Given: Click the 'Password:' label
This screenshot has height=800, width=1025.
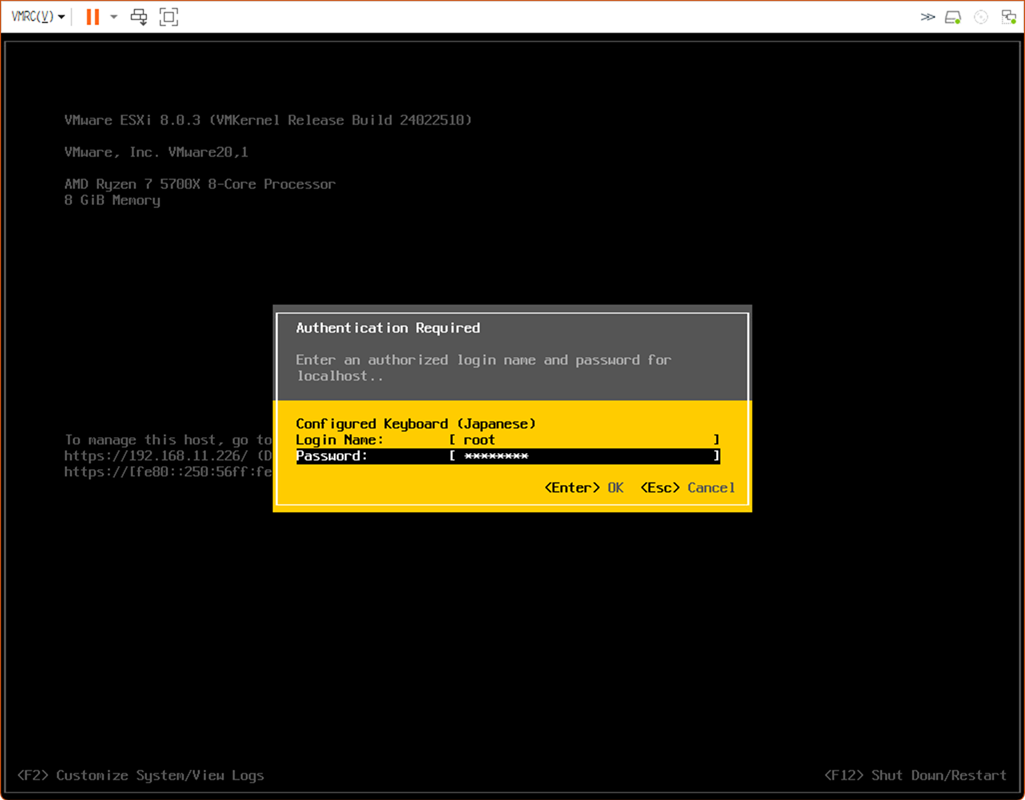Looking at the screenshot, I should pos(331,456).
